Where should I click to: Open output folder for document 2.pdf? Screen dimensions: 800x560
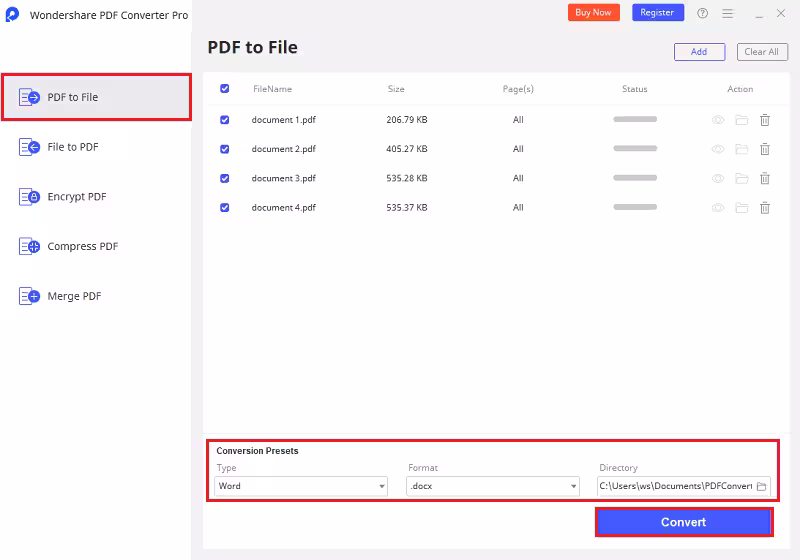click(x=741, y=149)
